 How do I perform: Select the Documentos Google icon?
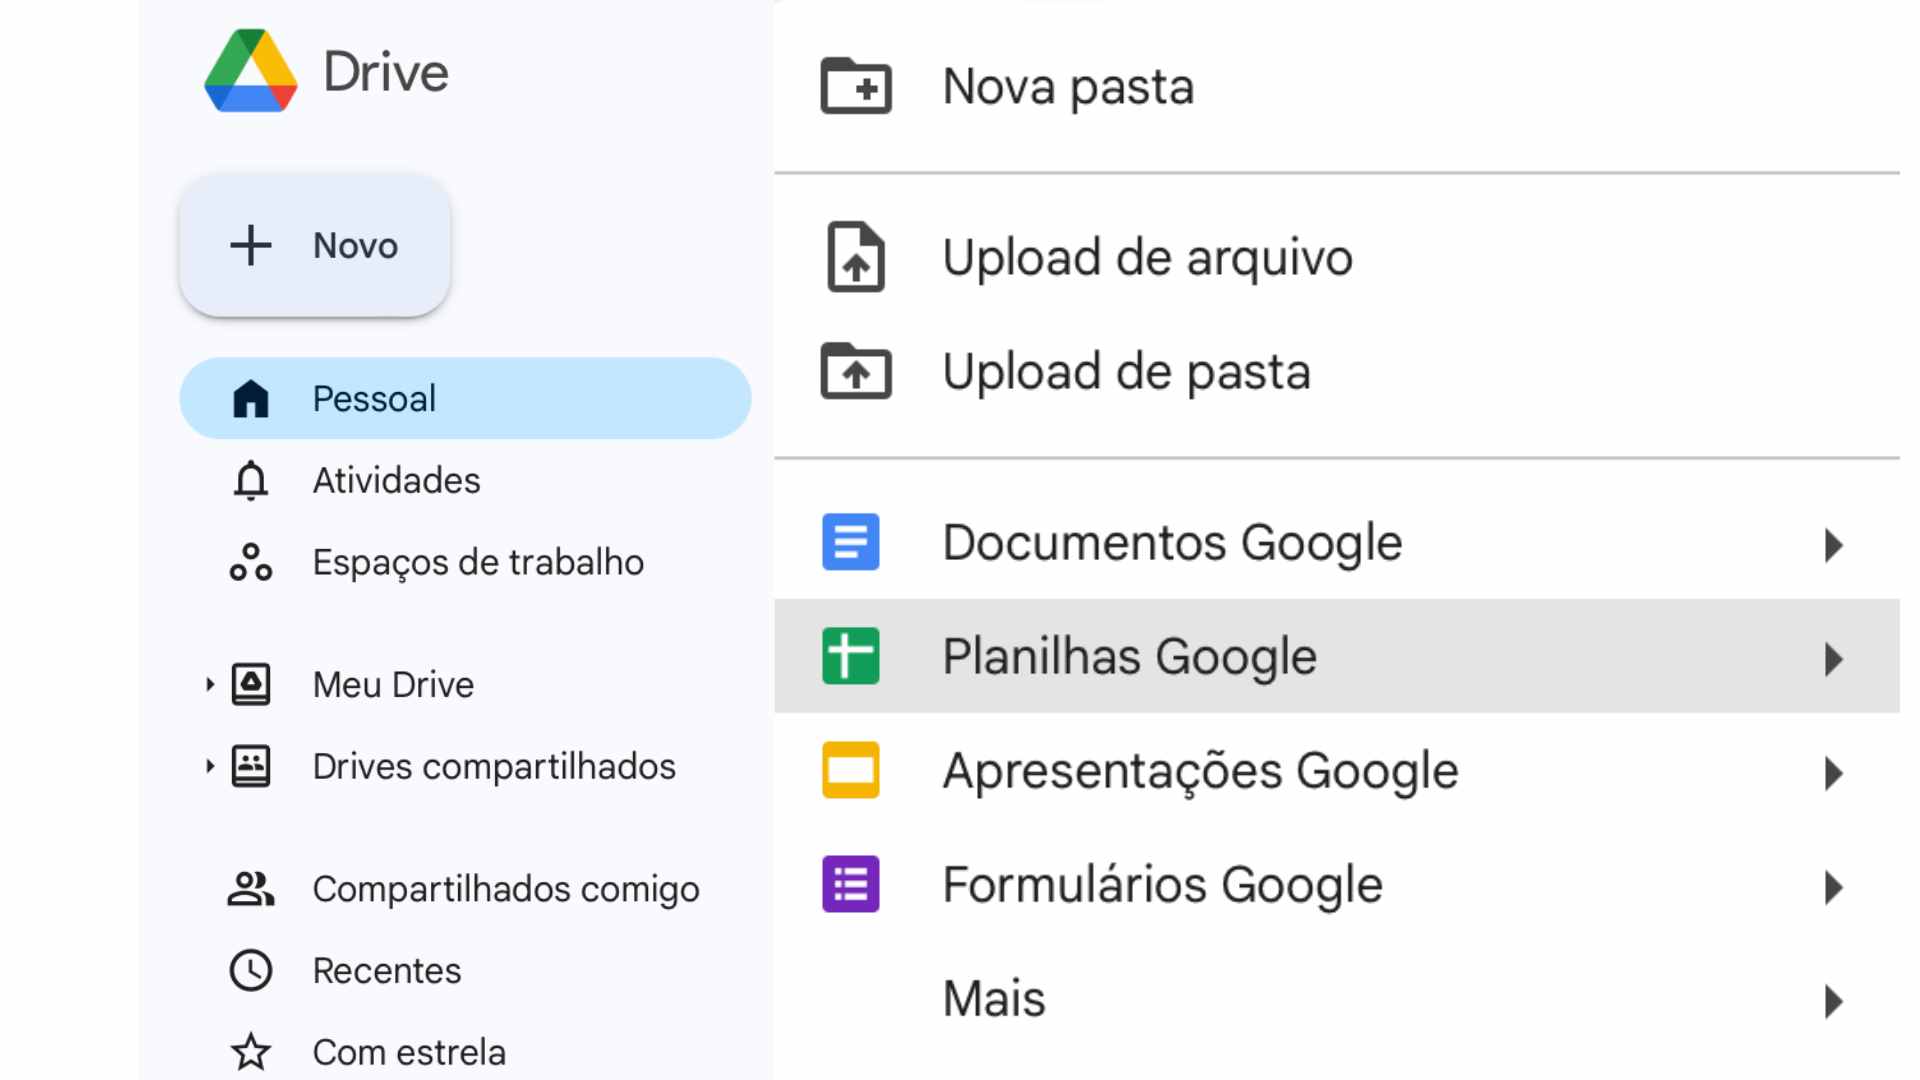[x=849, y=542]
